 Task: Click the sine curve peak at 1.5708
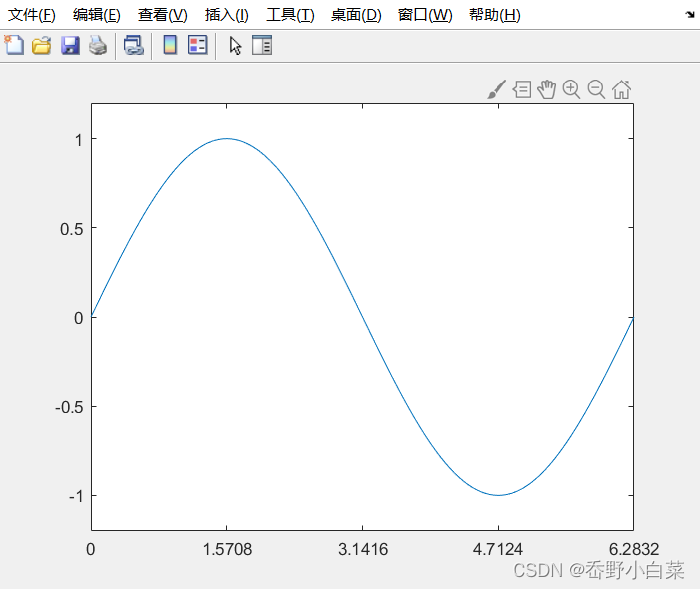pyautogui.click(x=227, y=138)
